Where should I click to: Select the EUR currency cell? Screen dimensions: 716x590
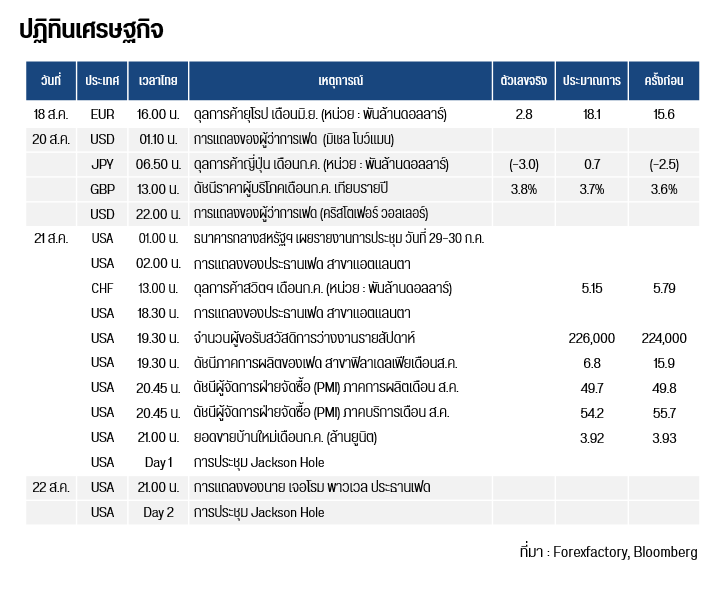[x=102, y=114]
